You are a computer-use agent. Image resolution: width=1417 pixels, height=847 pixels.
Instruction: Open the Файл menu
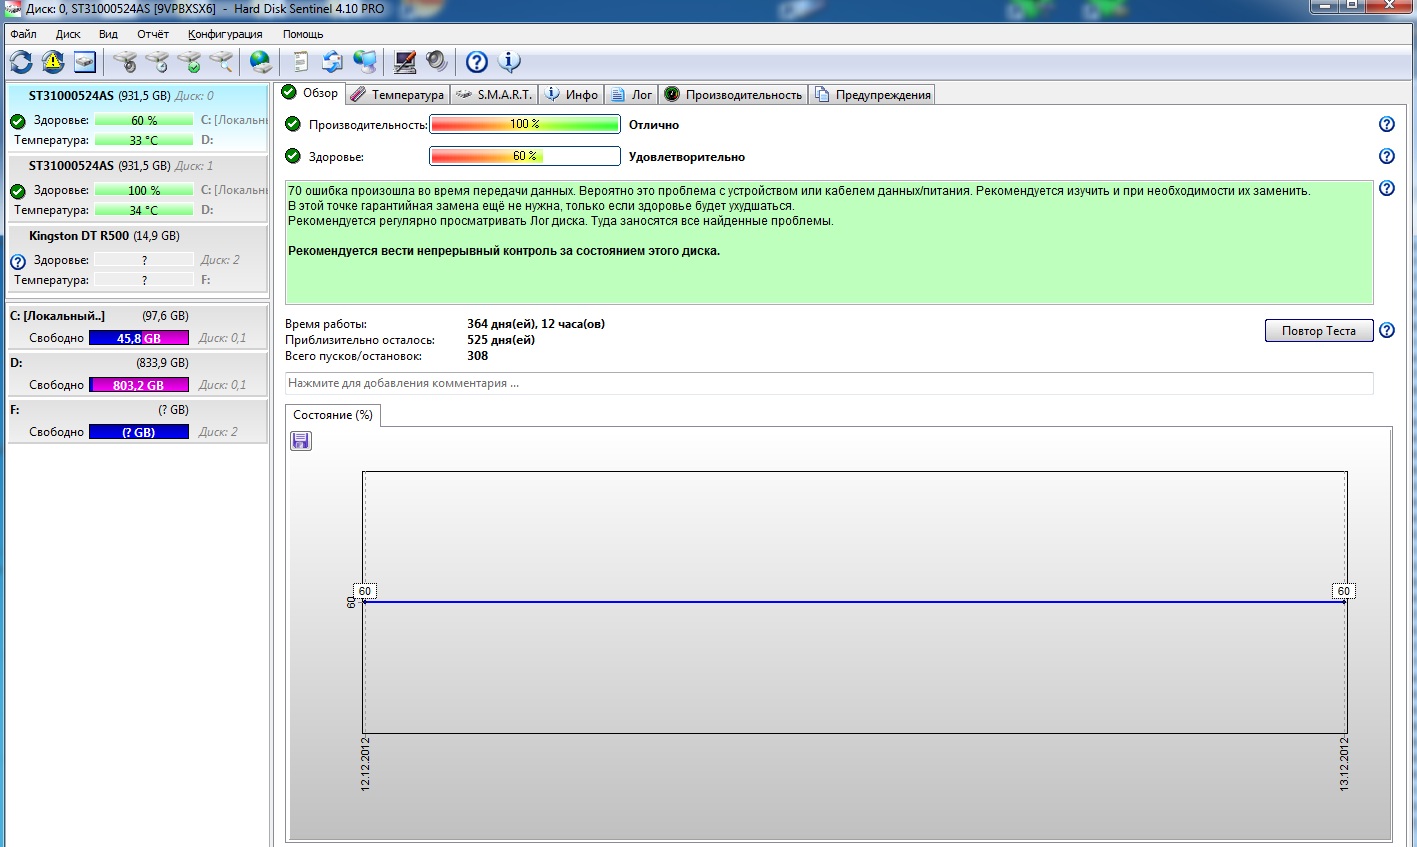click(23, 34)
